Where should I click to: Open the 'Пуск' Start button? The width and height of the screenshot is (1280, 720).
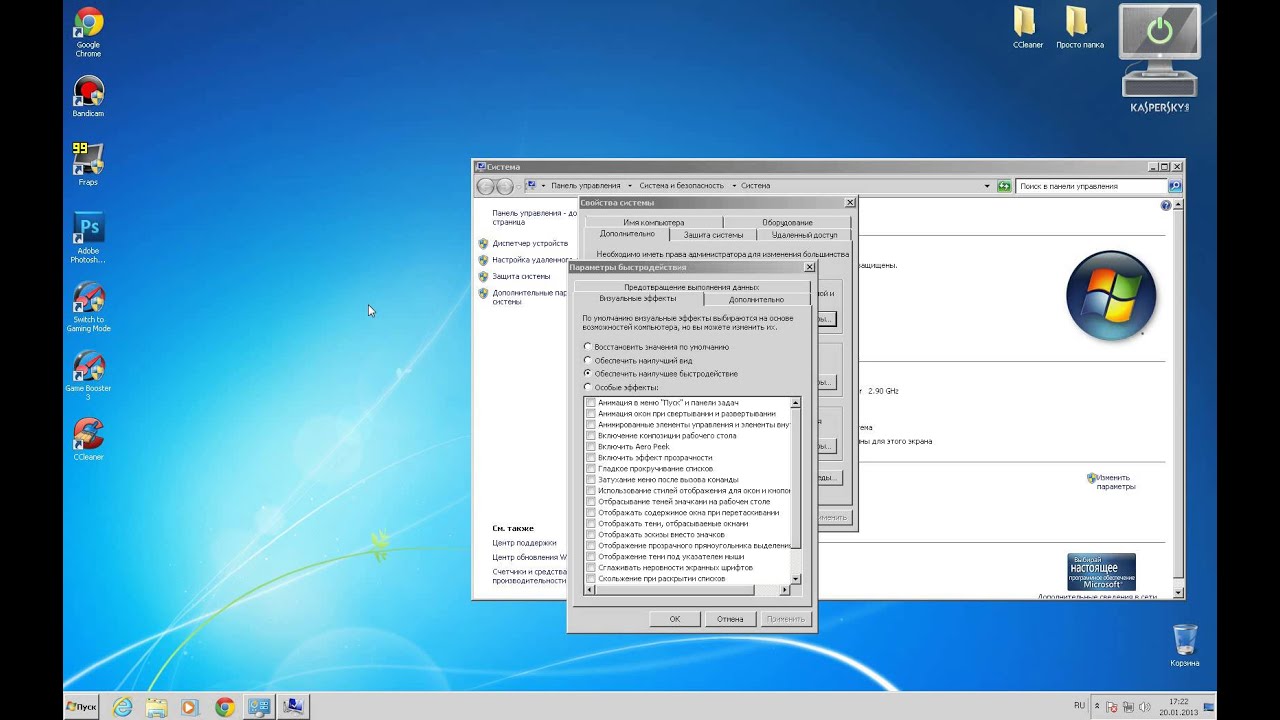[x=82, y=706]
